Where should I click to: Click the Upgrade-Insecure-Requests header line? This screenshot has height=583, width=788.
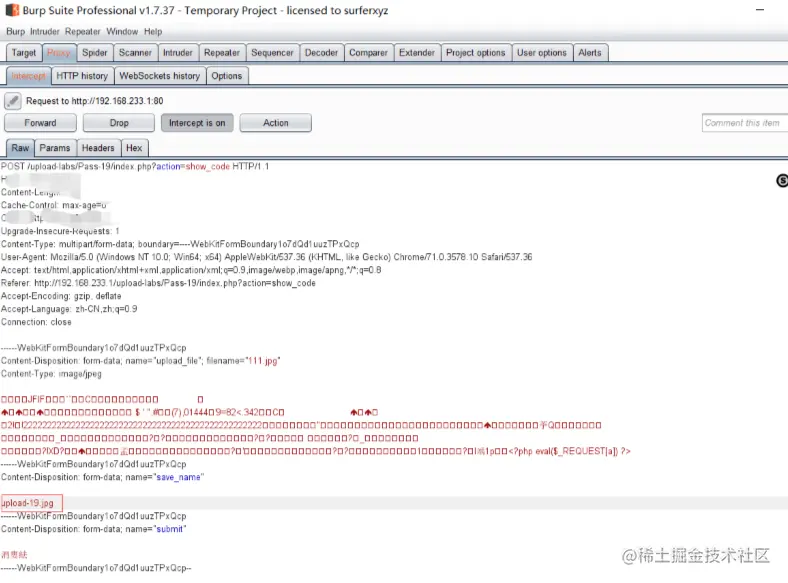point(60,231)
